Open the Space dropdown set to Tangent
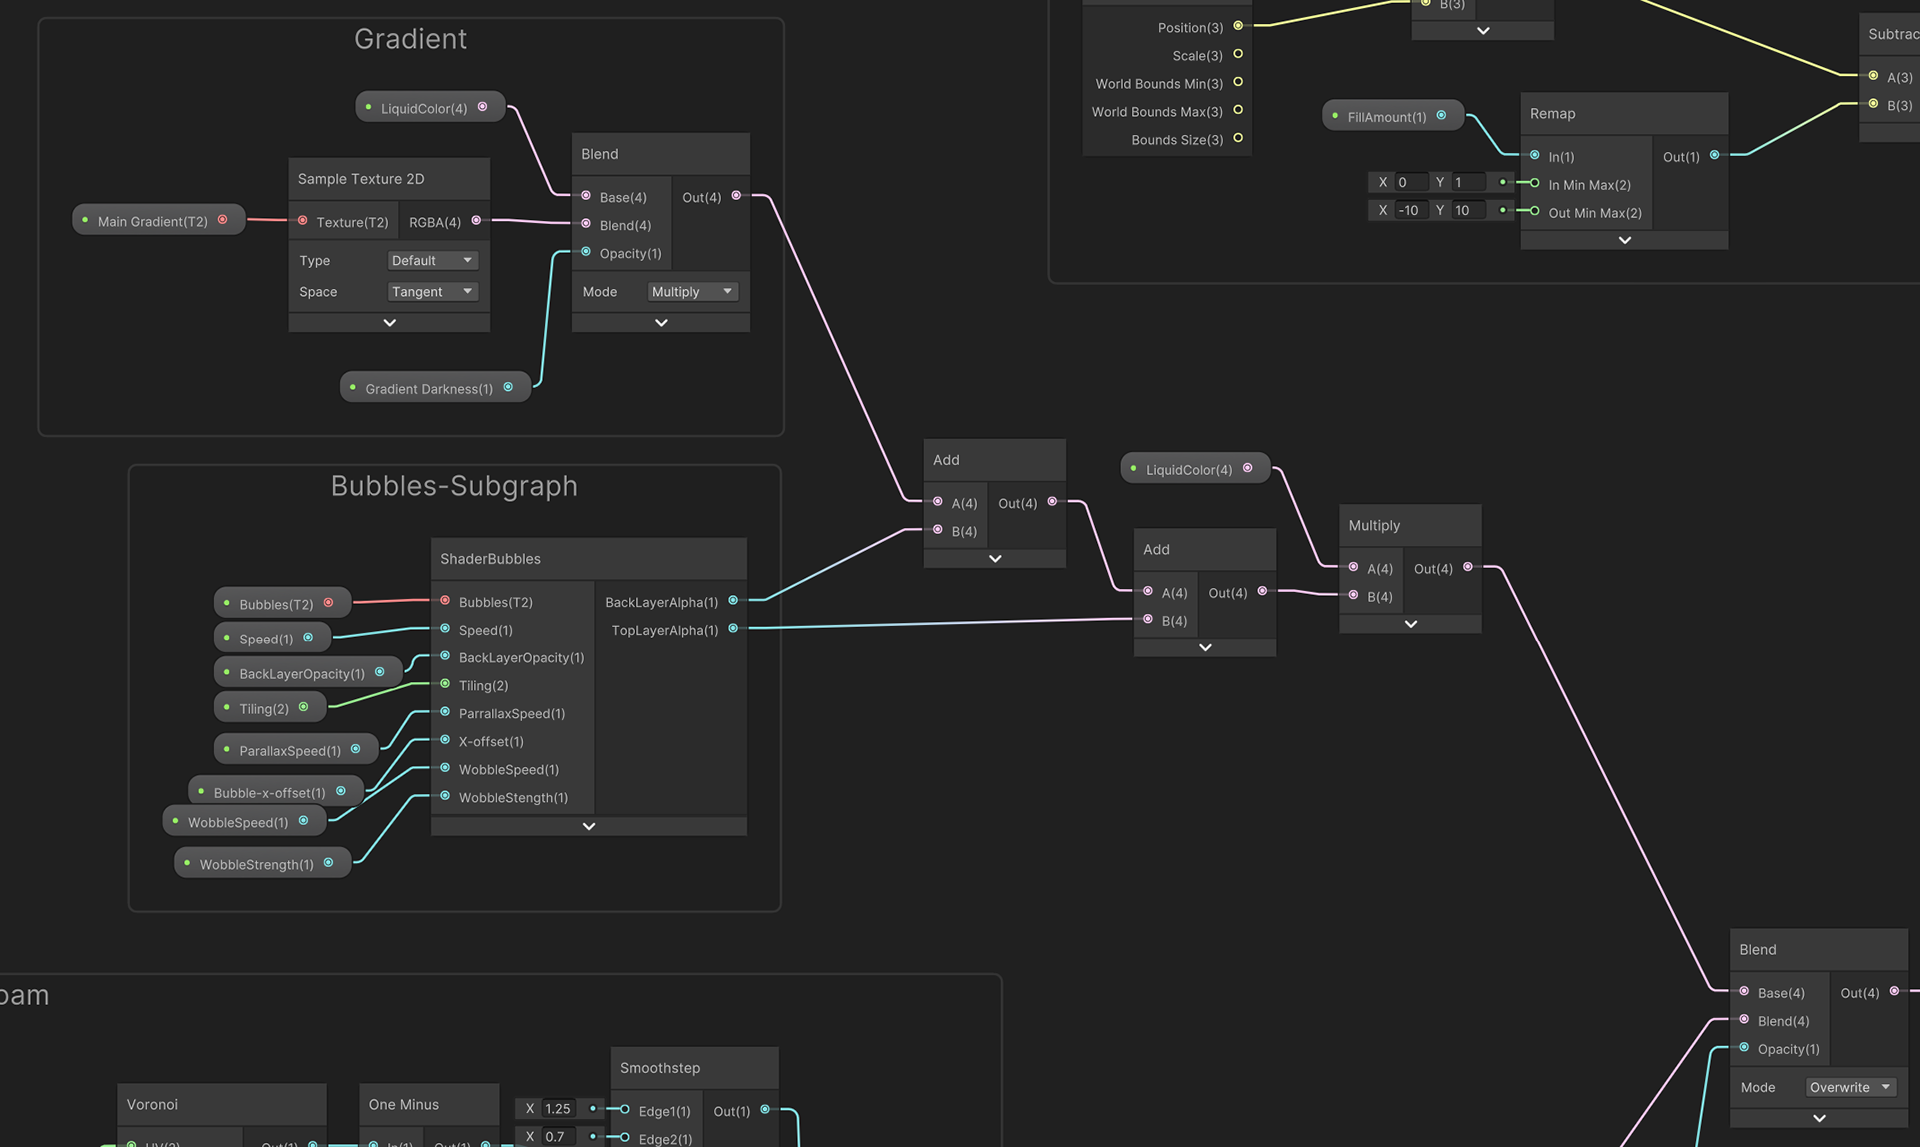This screenshot has height=1147, width=1920. [432, 292]
